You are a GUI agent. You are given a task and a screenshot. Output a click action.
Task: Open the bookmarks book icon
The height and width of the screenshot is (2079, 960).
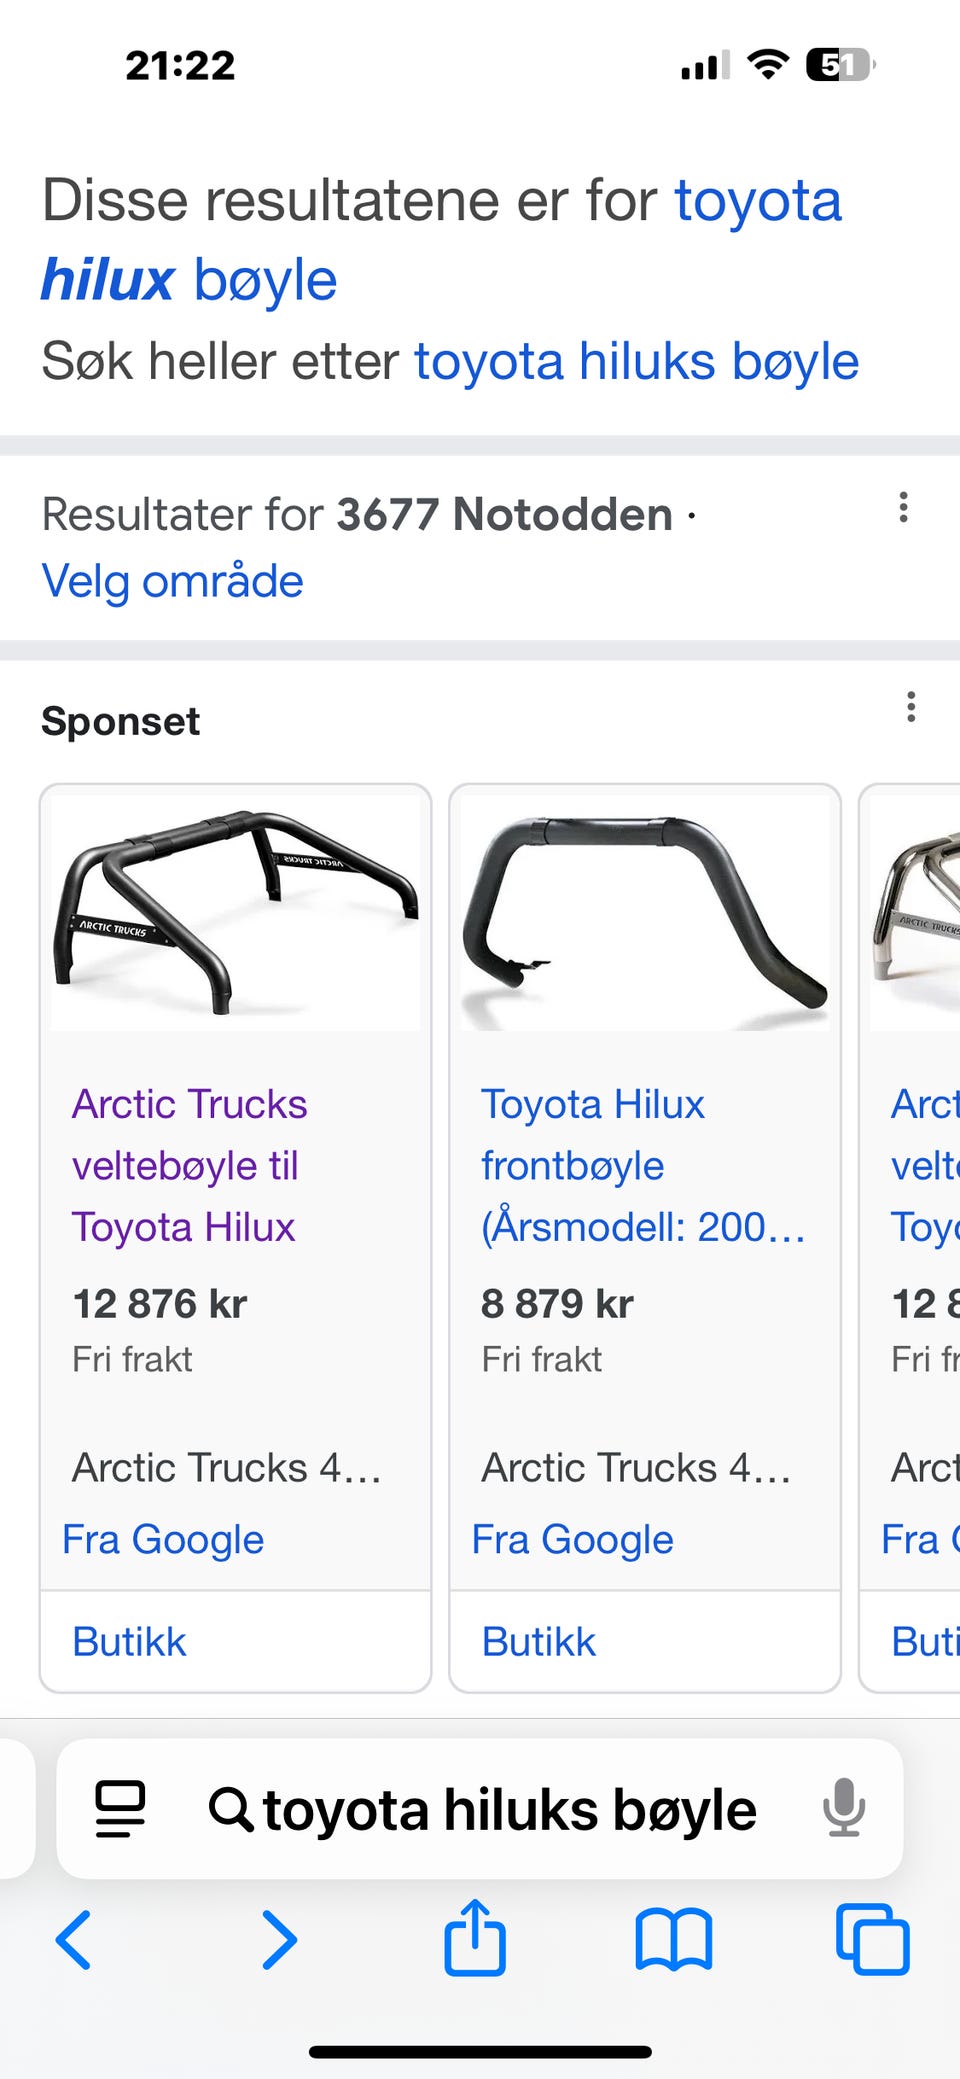(x=674, y=1939)
